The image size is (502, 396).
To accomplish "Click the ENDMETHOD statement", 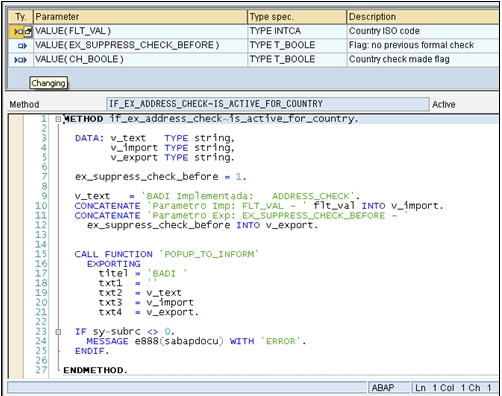I will click(95, 370).
